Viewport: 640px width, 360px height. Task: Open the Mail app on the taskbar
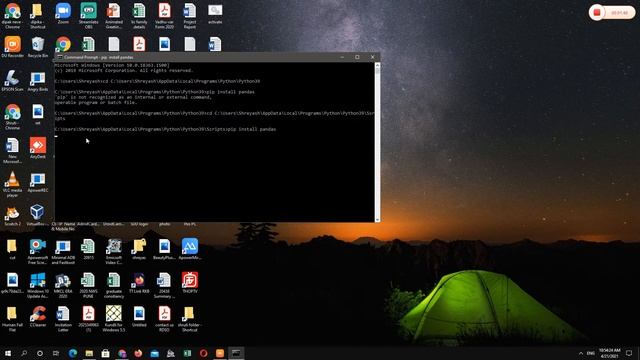point(154,353)
